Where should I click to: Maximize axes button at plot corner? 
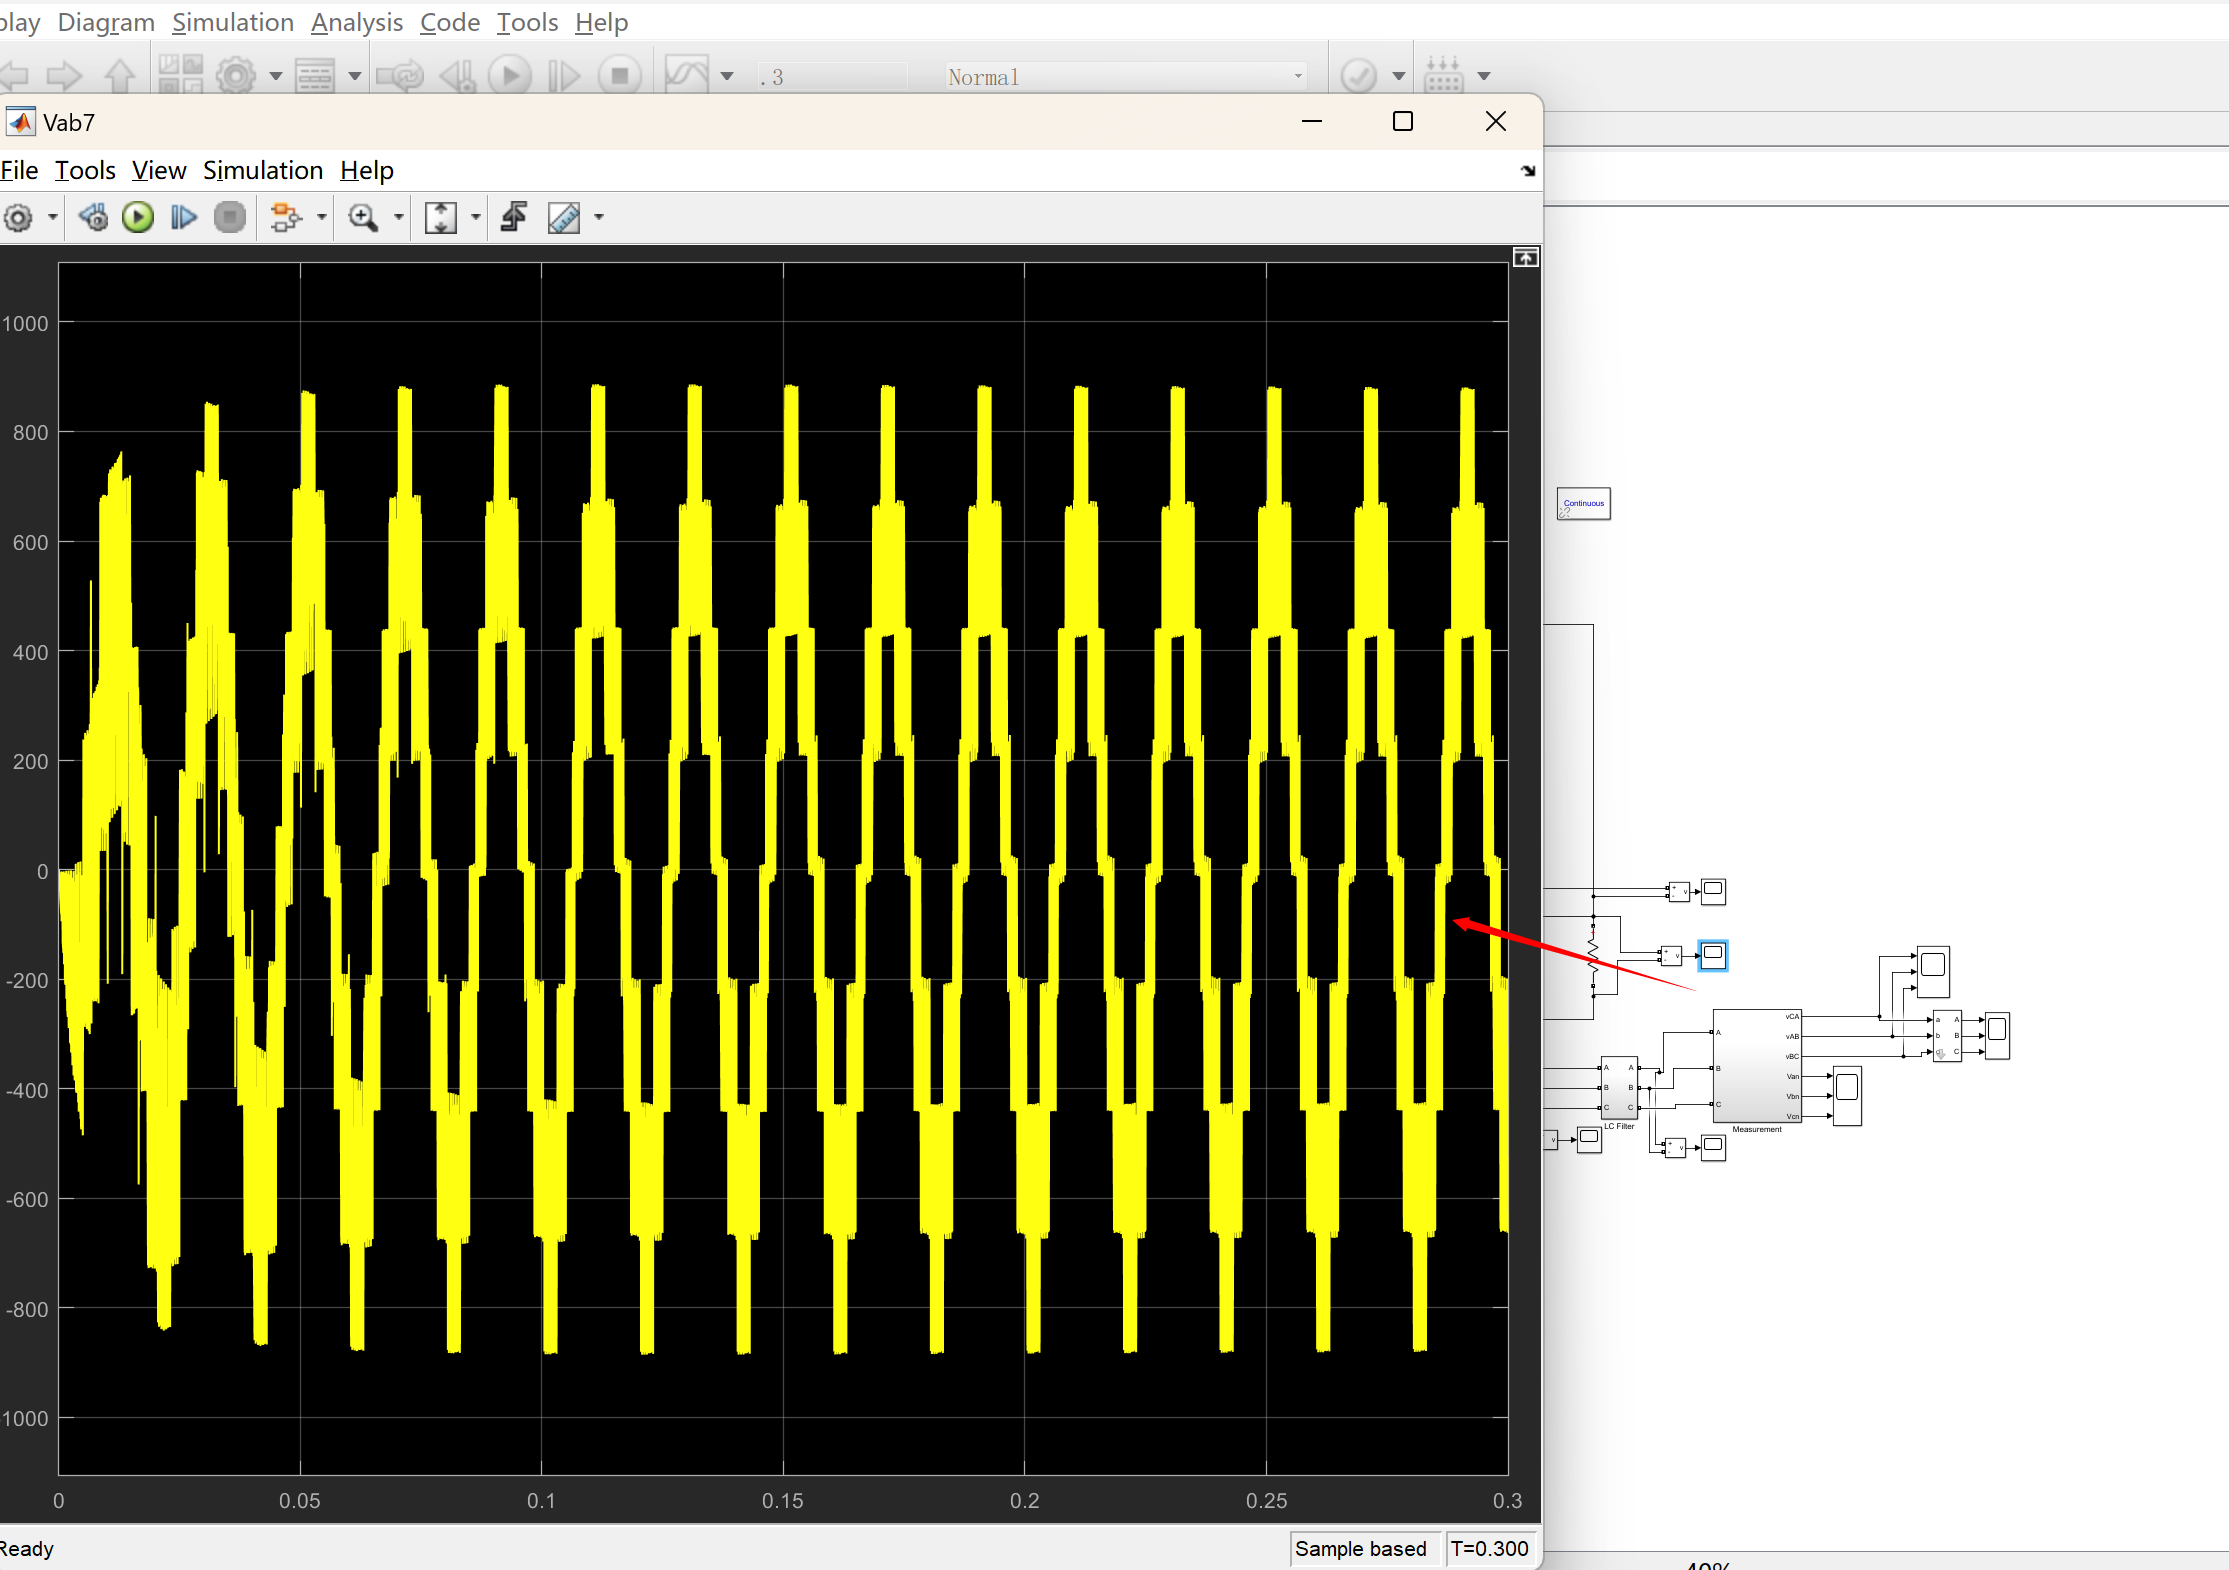click(x=1525, y=258)
